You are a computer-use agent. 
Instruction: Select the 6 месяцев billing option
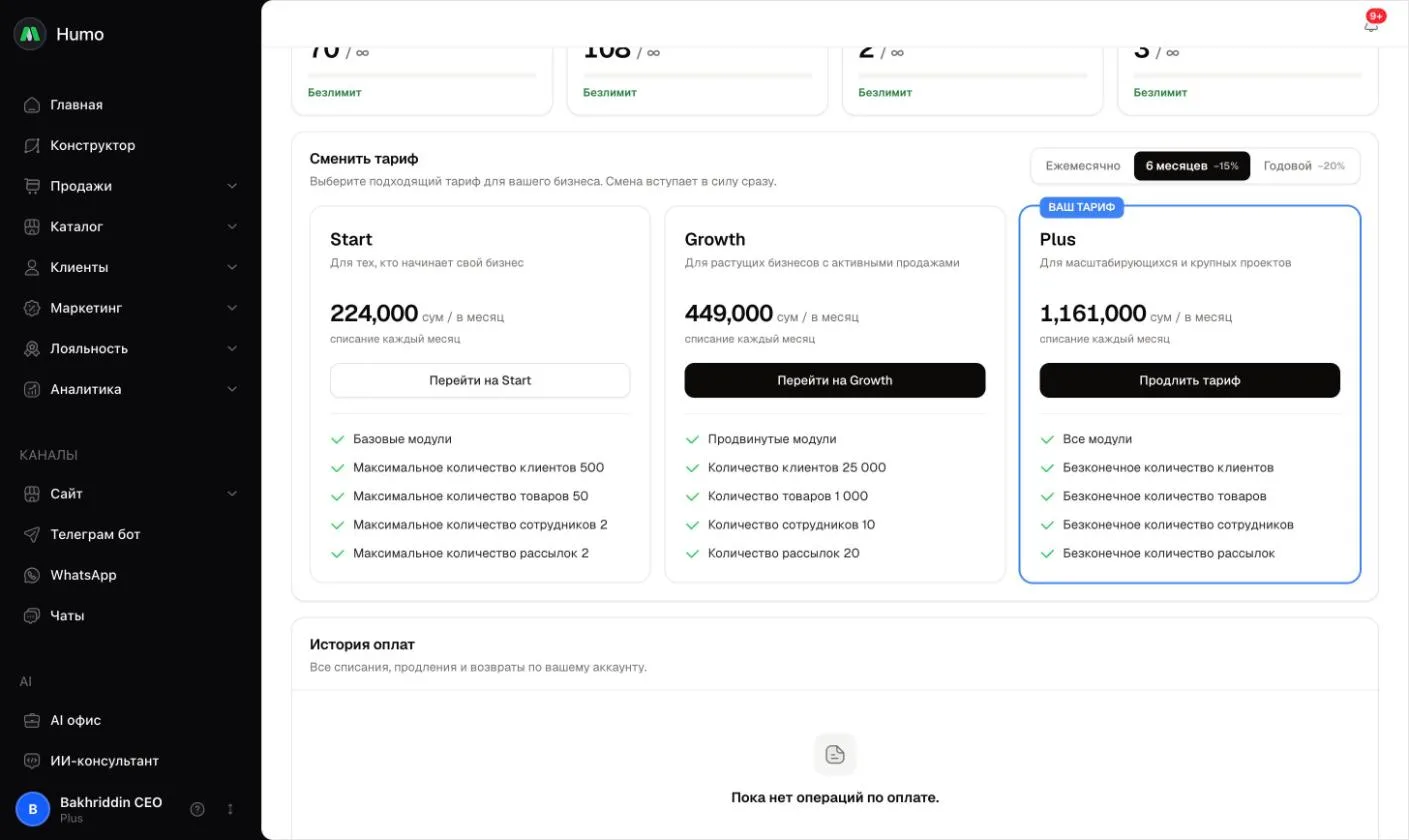click(1192, 166)
